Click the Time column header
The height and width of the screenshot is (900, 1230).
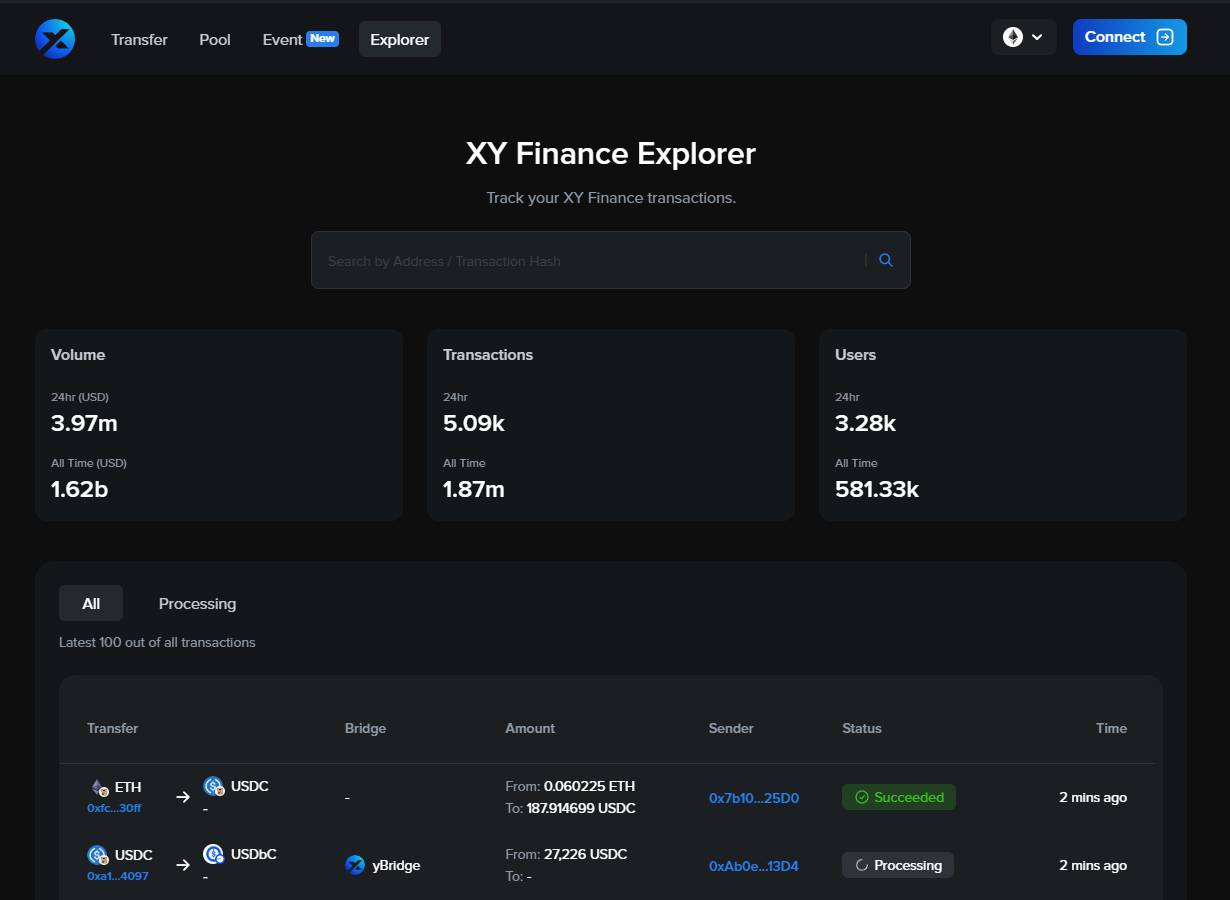tap(1111, 728)
